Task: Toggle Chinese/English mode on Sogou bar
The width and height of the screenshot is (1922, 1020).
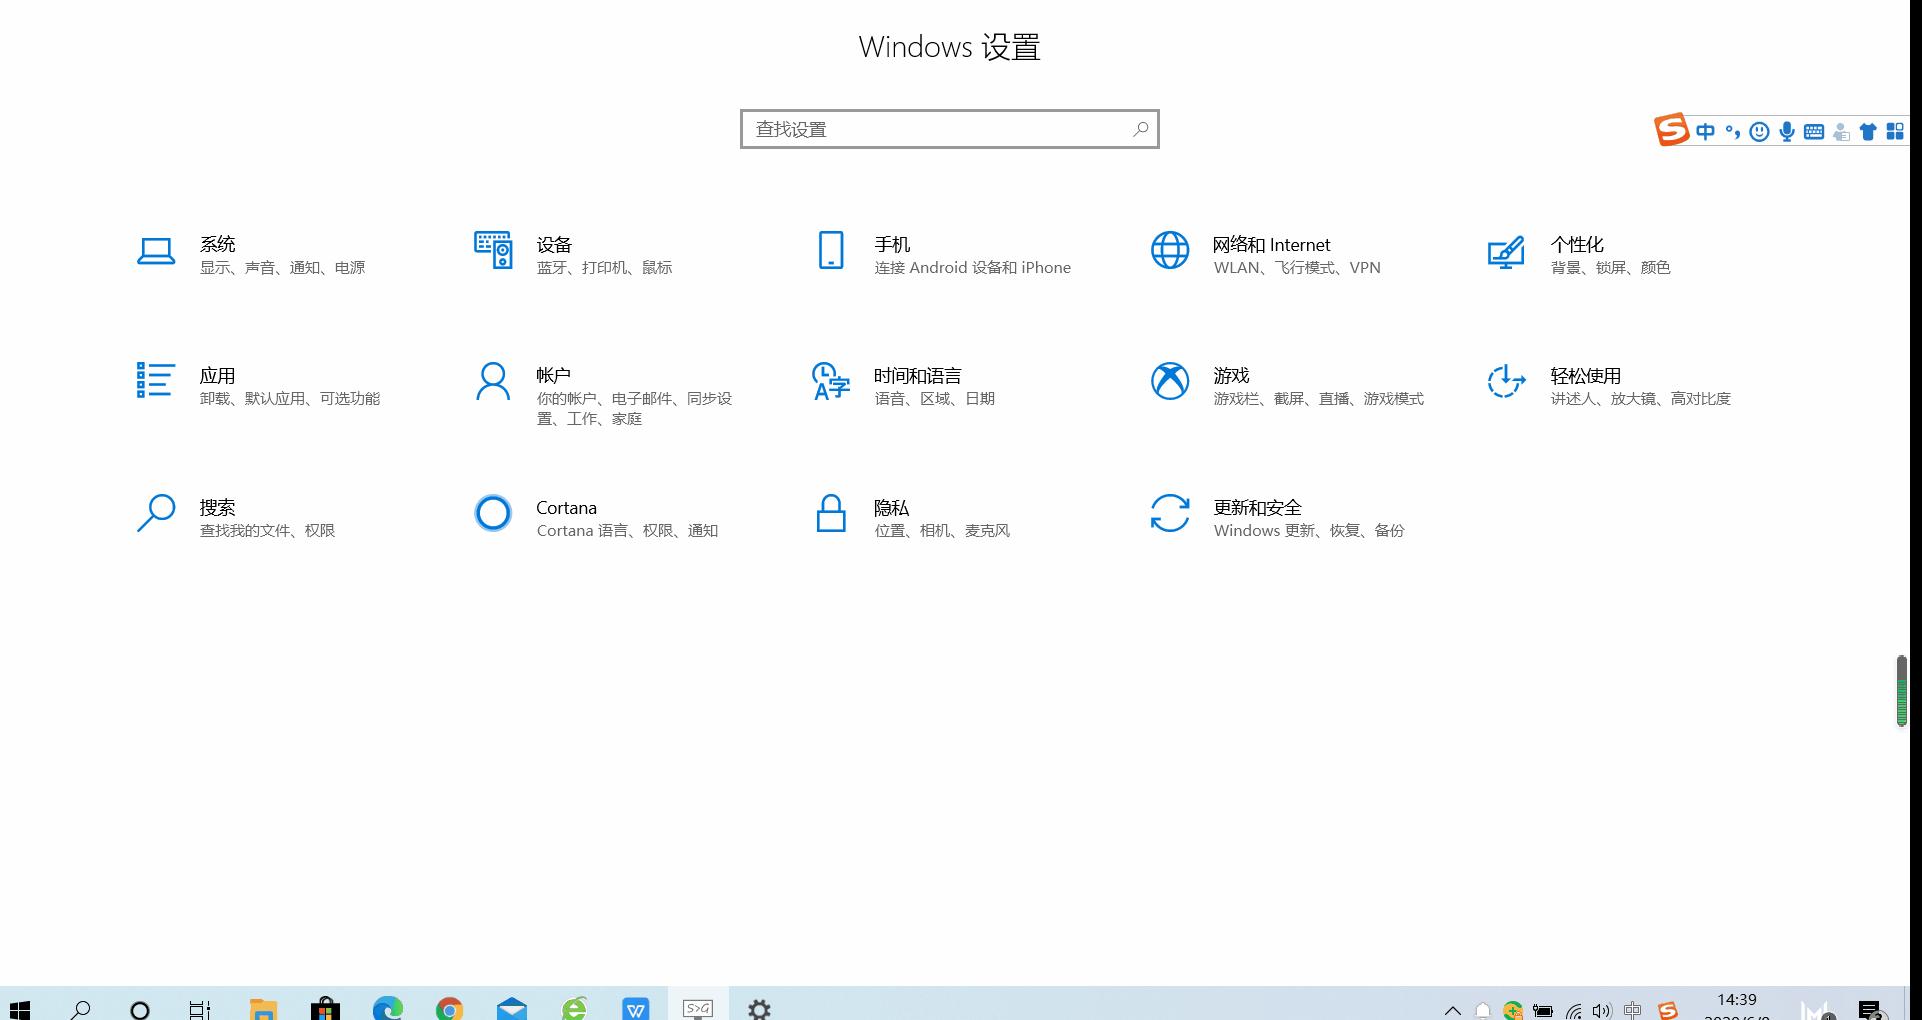Action: click(1706, 130)
